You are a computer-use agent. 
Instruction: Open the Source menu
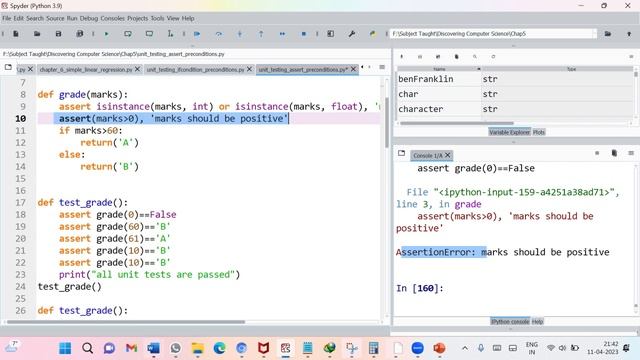[55, 18]
